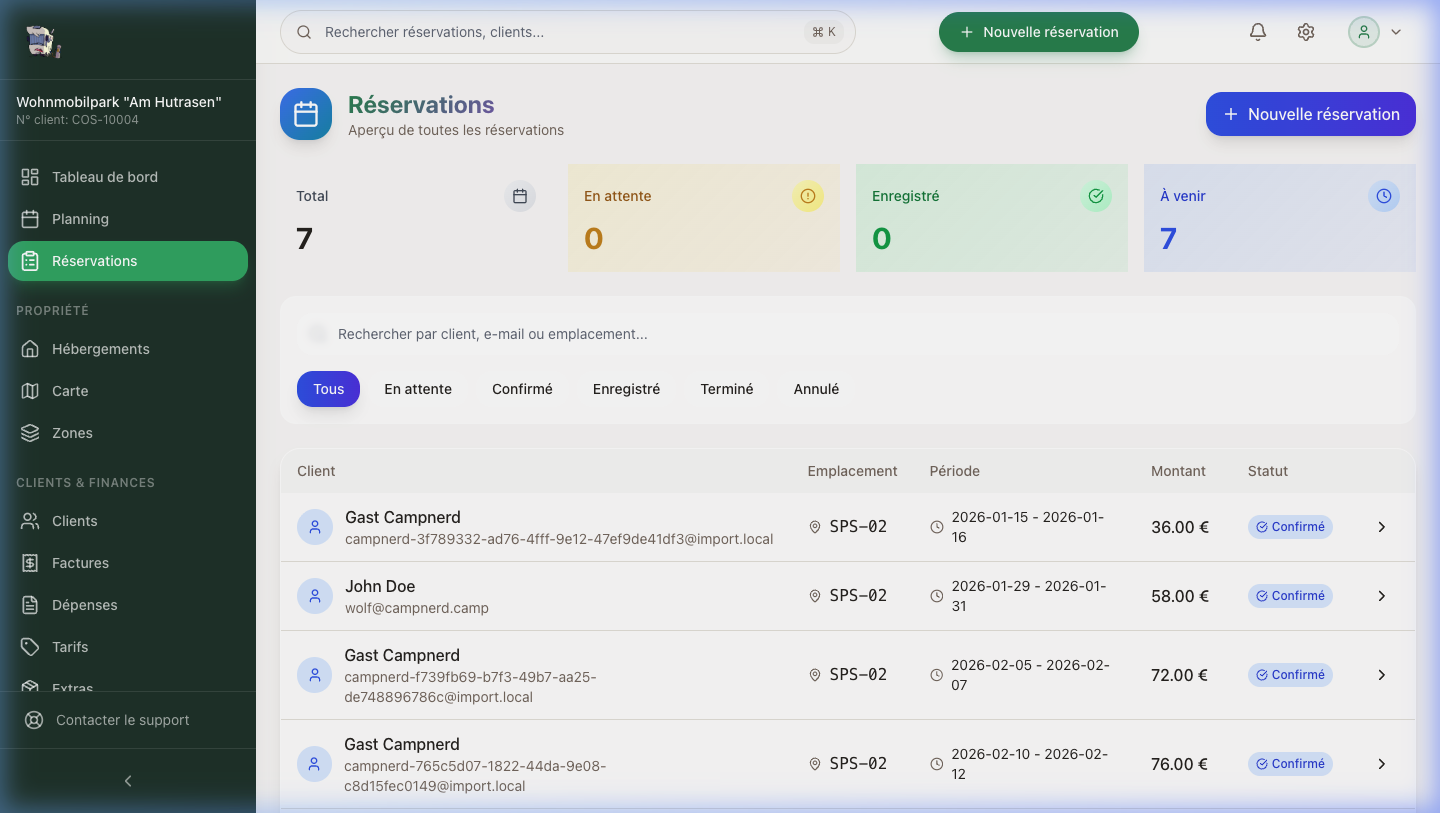This screenshot has height=813, width=1440.
Task: Select the Terminé filter tab
Action: tap(727, 389)
